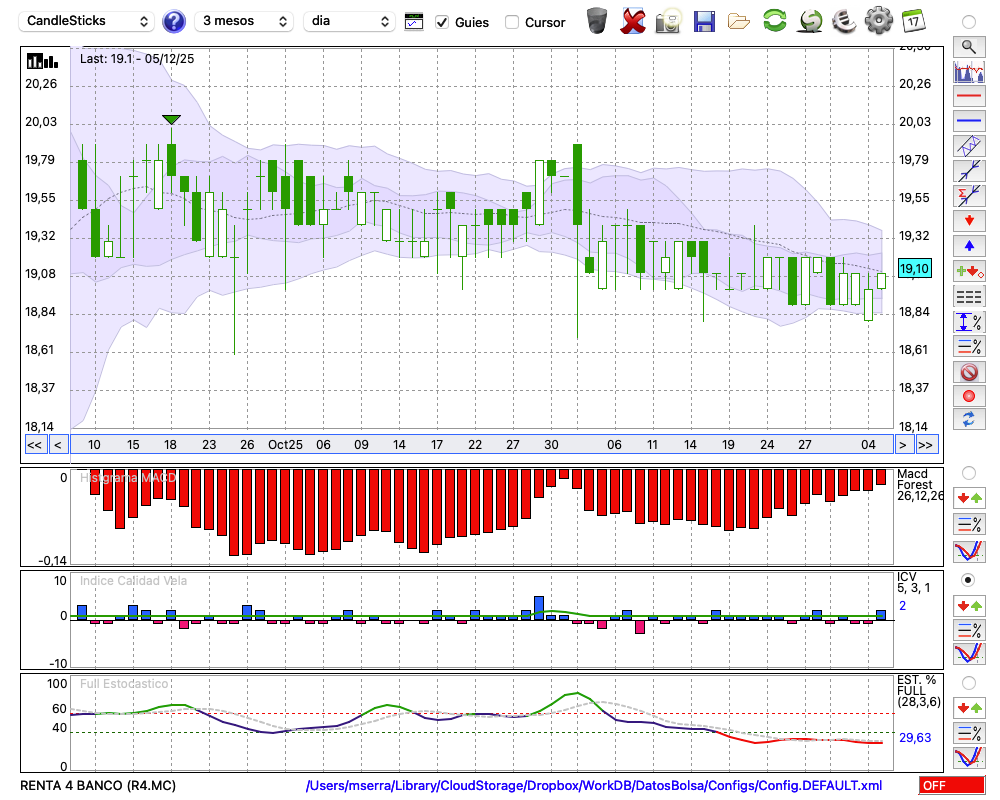Open the Config.DEFAULT.xml file path link
The height and width of the screenshot is (800, 1000).
click(594, 786)
